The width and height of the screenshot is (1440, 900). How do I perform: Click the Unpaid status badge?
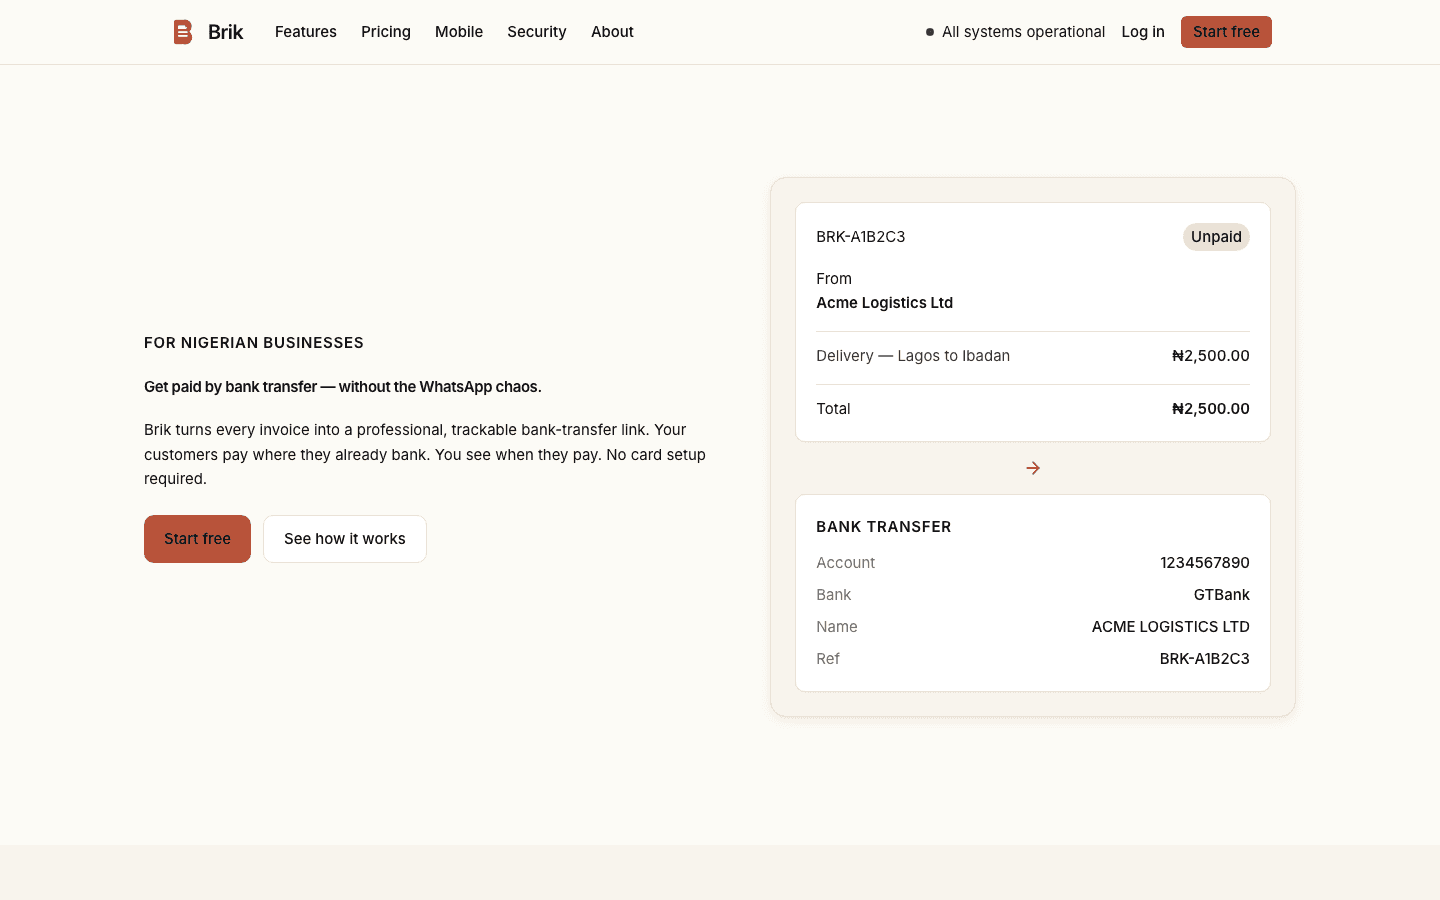click(1216, 237)
